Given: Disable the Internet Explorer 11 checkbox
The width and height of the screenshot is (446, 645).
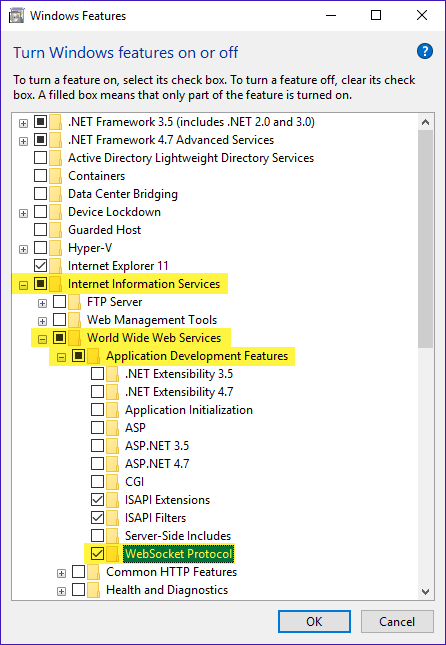Looking at the screenshot, I should tap(40, 266).
